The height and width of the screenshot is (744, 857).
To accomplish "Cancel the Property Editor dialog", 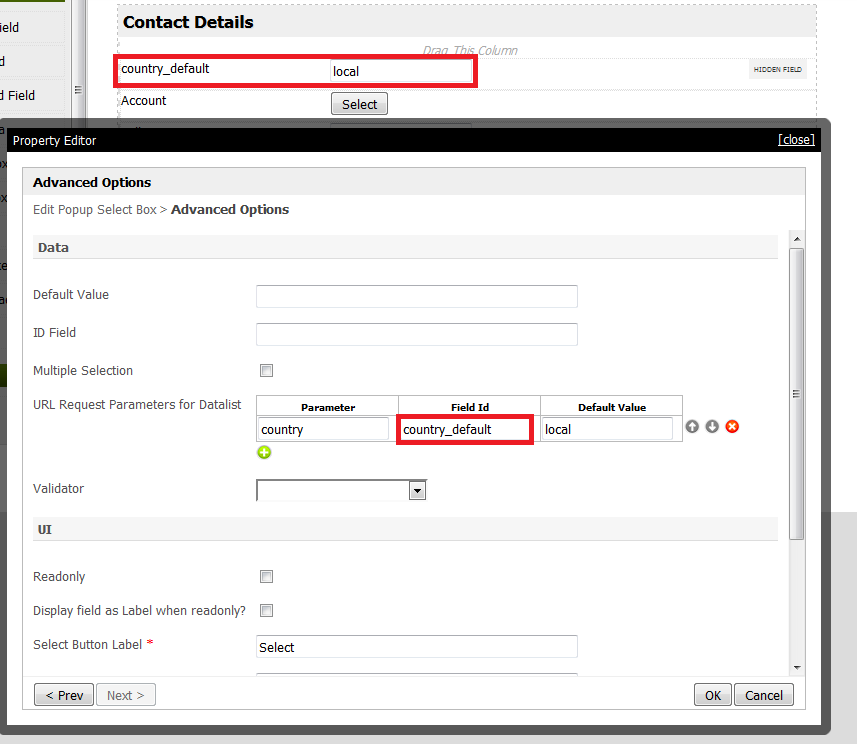I will pos(764,695).
